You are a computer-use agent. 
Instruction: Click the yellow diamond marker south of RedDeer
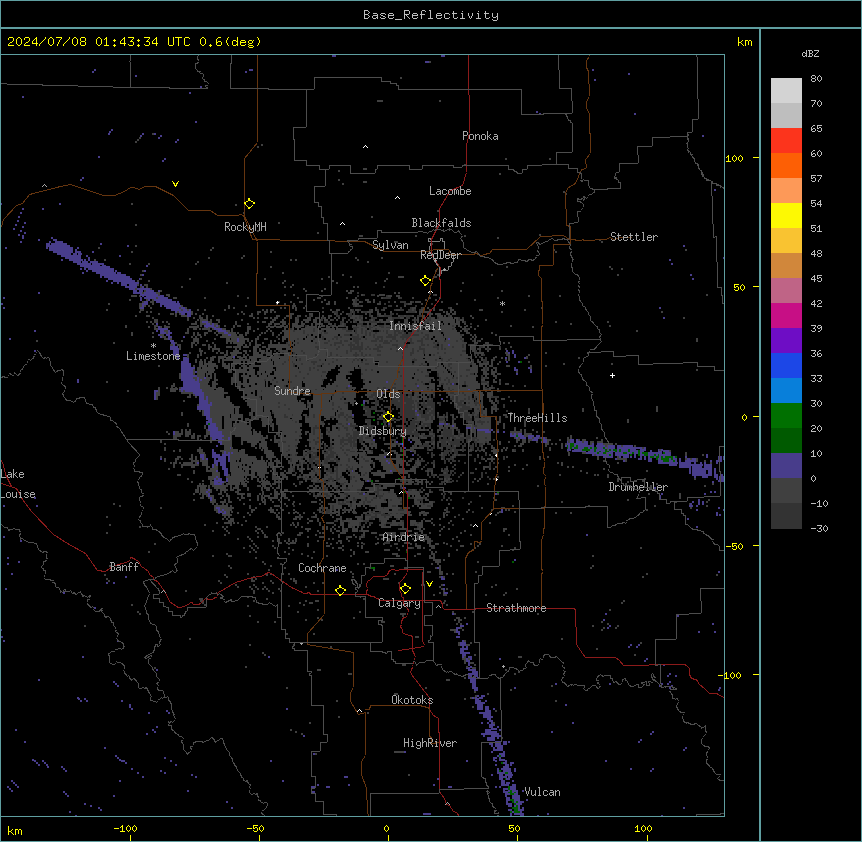click(x=426, y=281)
